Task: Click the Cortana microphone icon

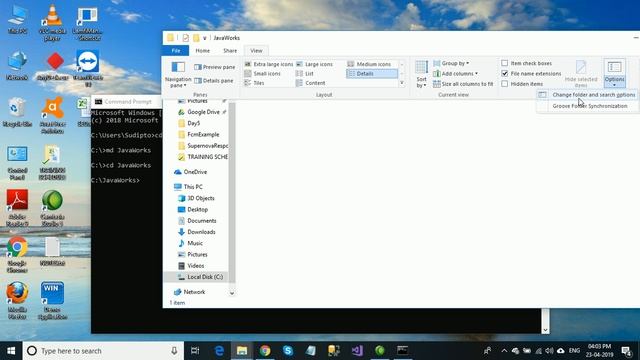Action: (174, 351)
